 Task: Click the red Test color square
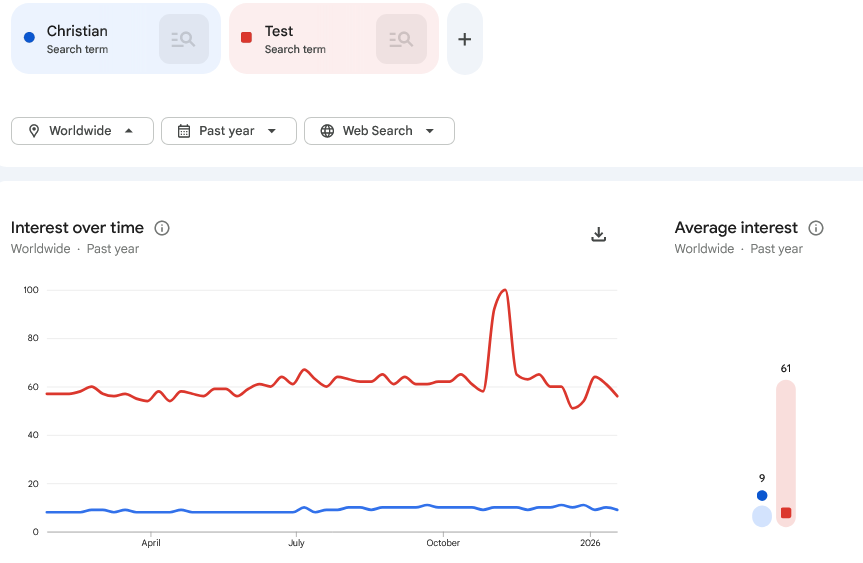coord(246,38)
